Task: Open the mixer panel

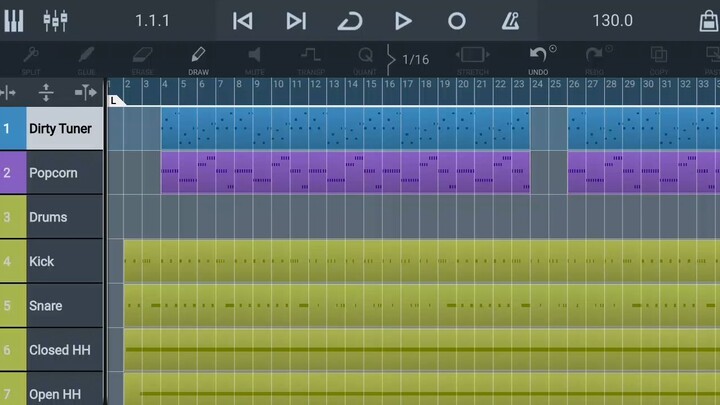Action: pos(55,20)
